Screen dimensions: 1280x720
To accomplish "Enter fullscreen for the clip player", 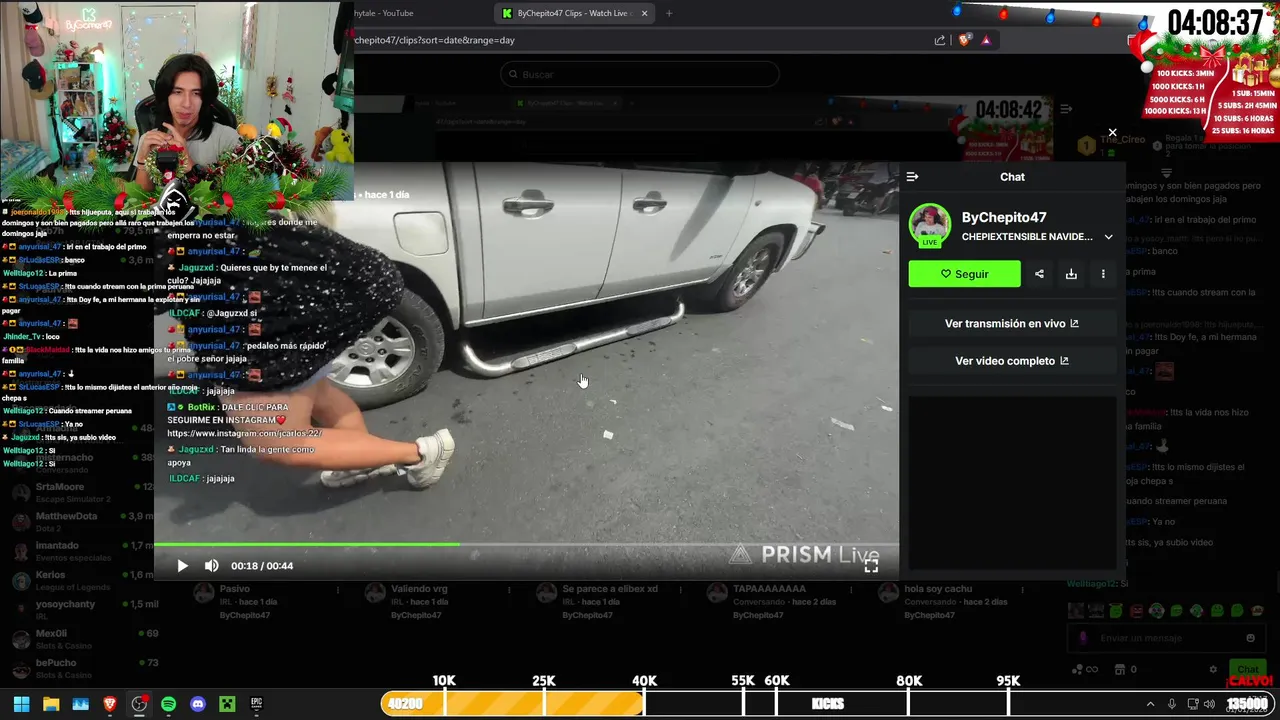I will pos(871,566).
